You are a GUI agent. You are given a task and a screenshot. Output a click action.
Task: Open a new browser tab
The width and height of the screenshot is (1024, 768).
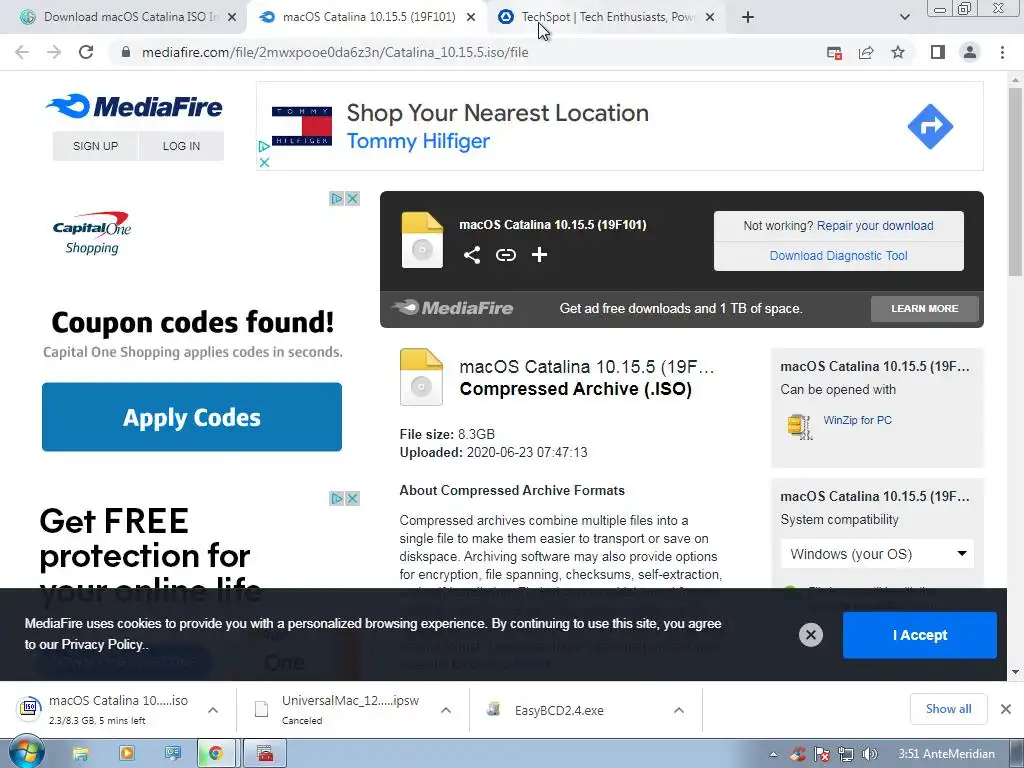point(748,17)
